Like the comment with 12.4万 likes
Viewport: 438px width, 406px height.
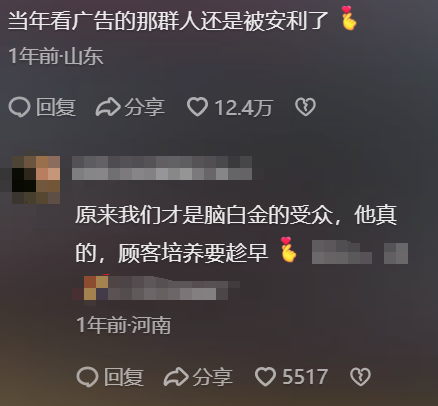coord(197,107)
